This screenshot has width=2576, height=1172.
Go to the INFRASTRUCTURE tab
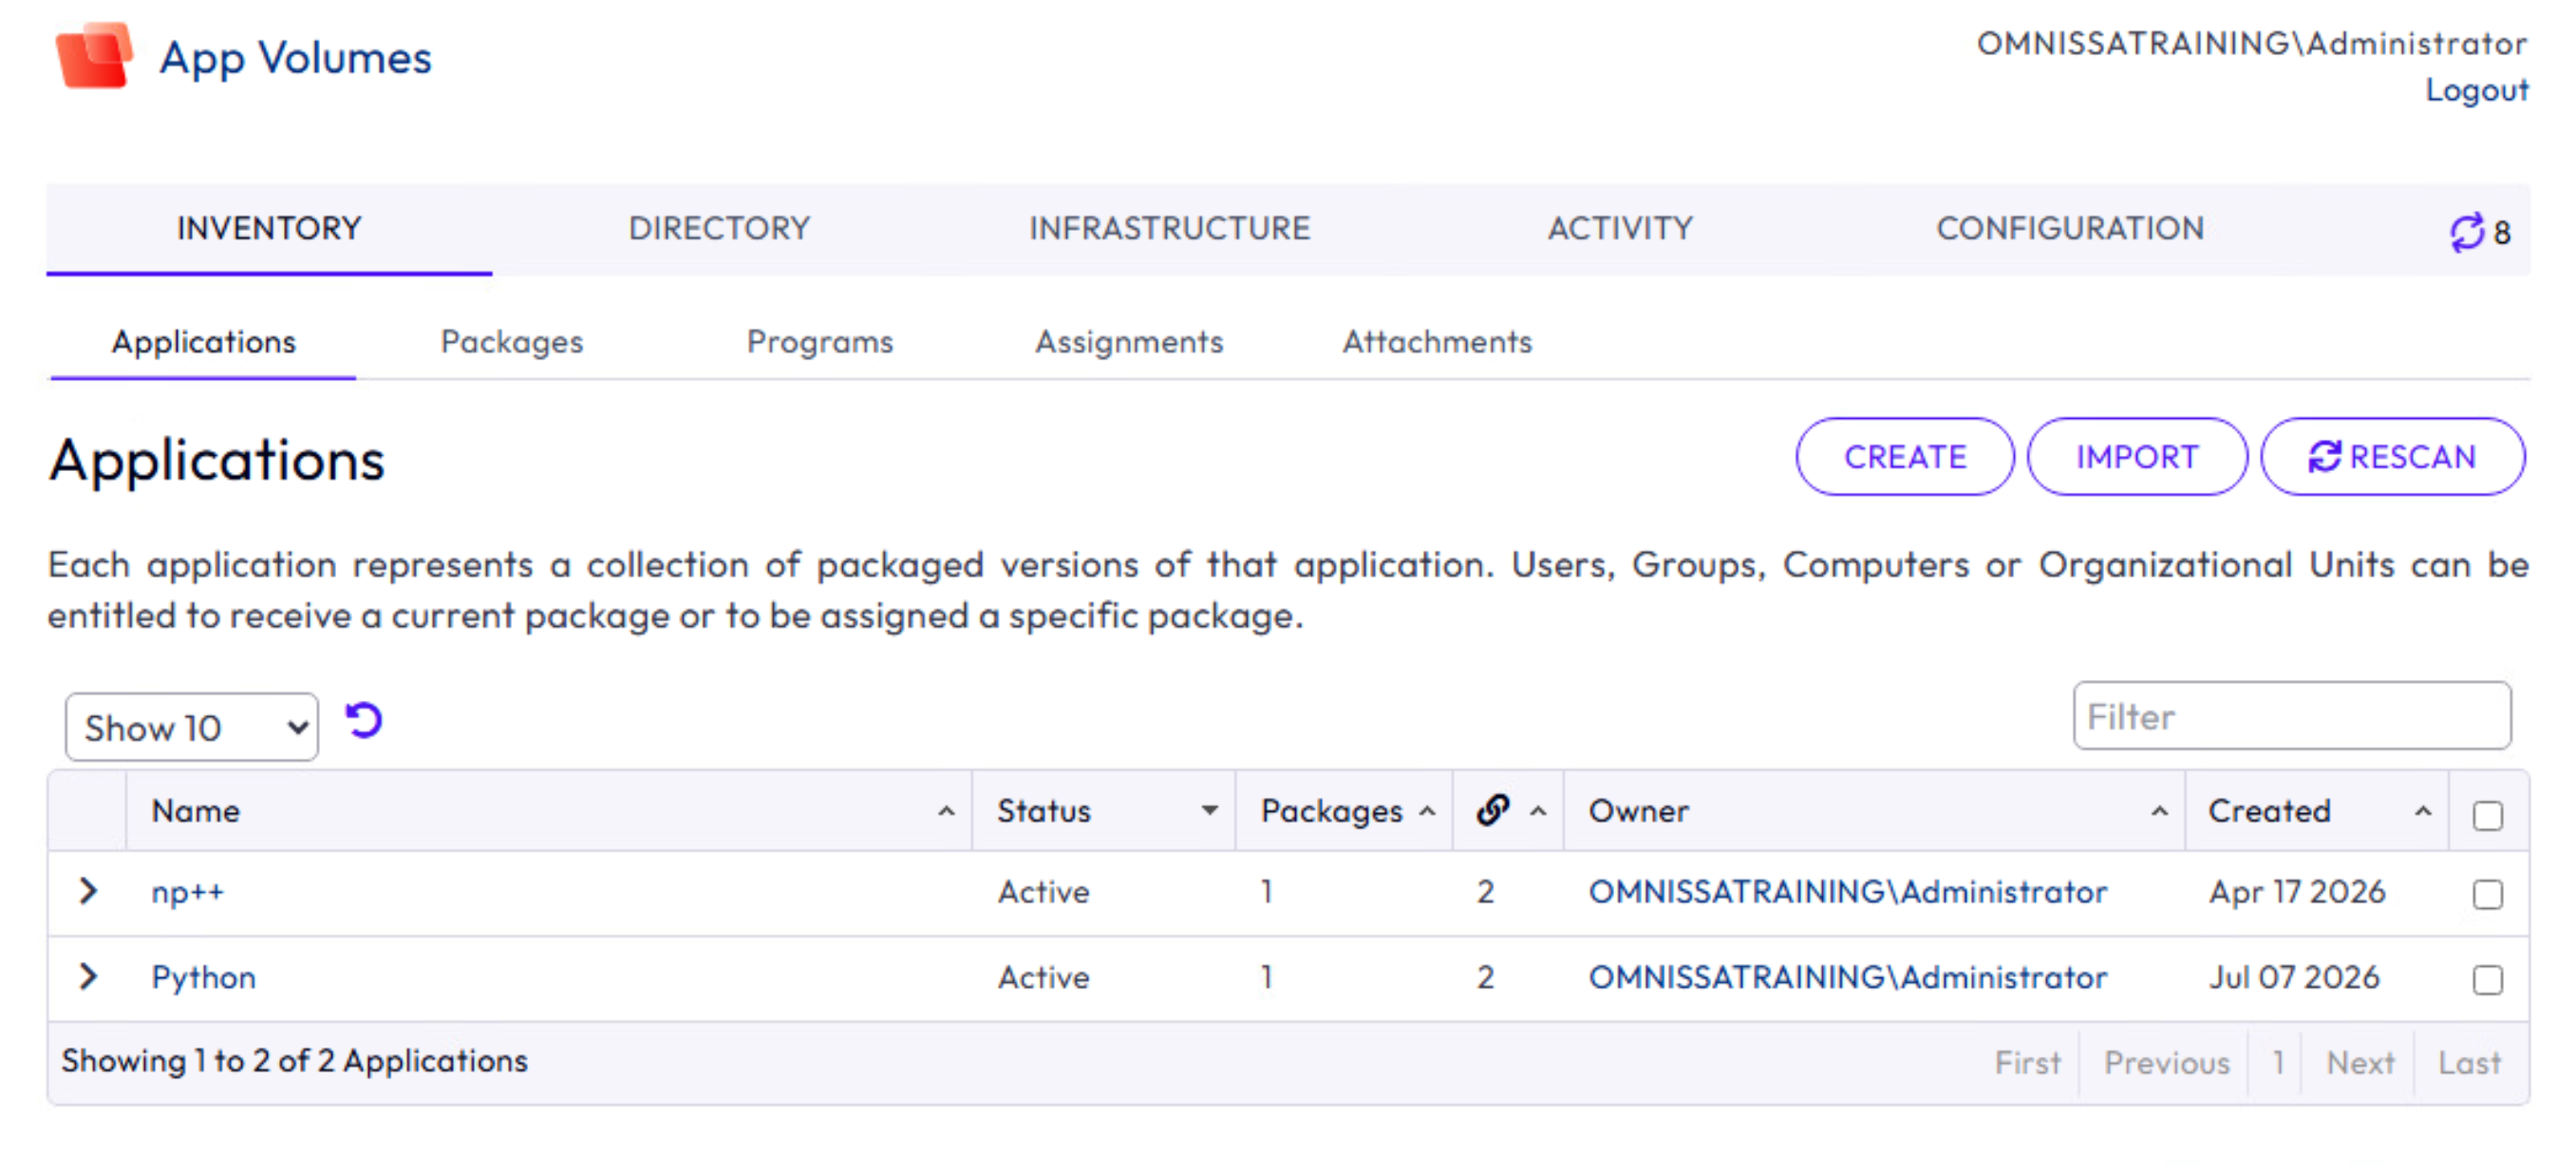(1169, 228)
